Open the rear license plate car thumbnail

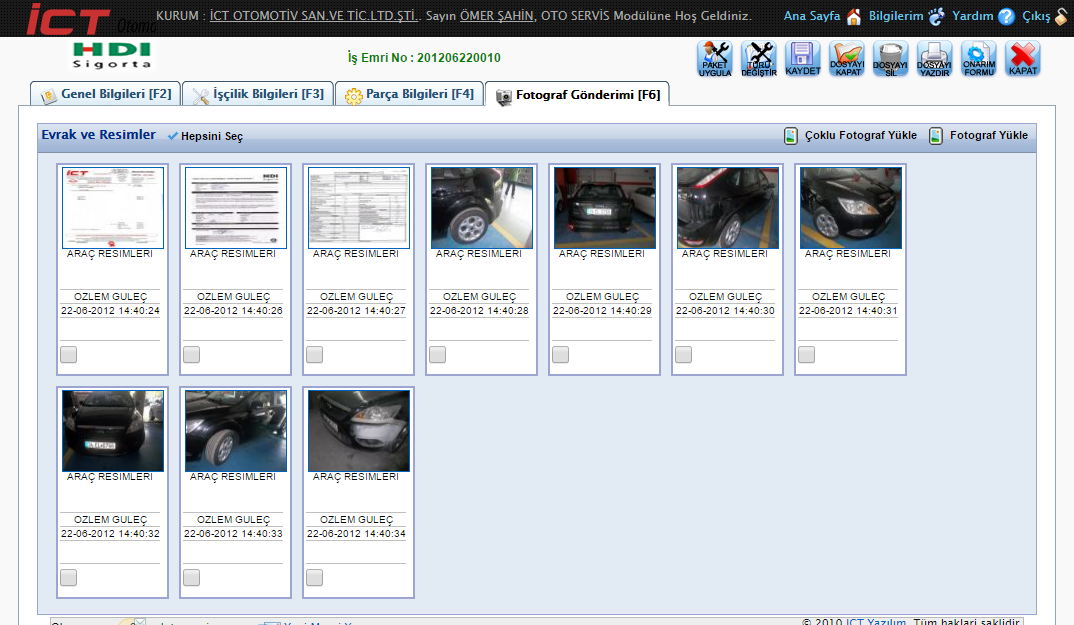[x=605, y=207]
